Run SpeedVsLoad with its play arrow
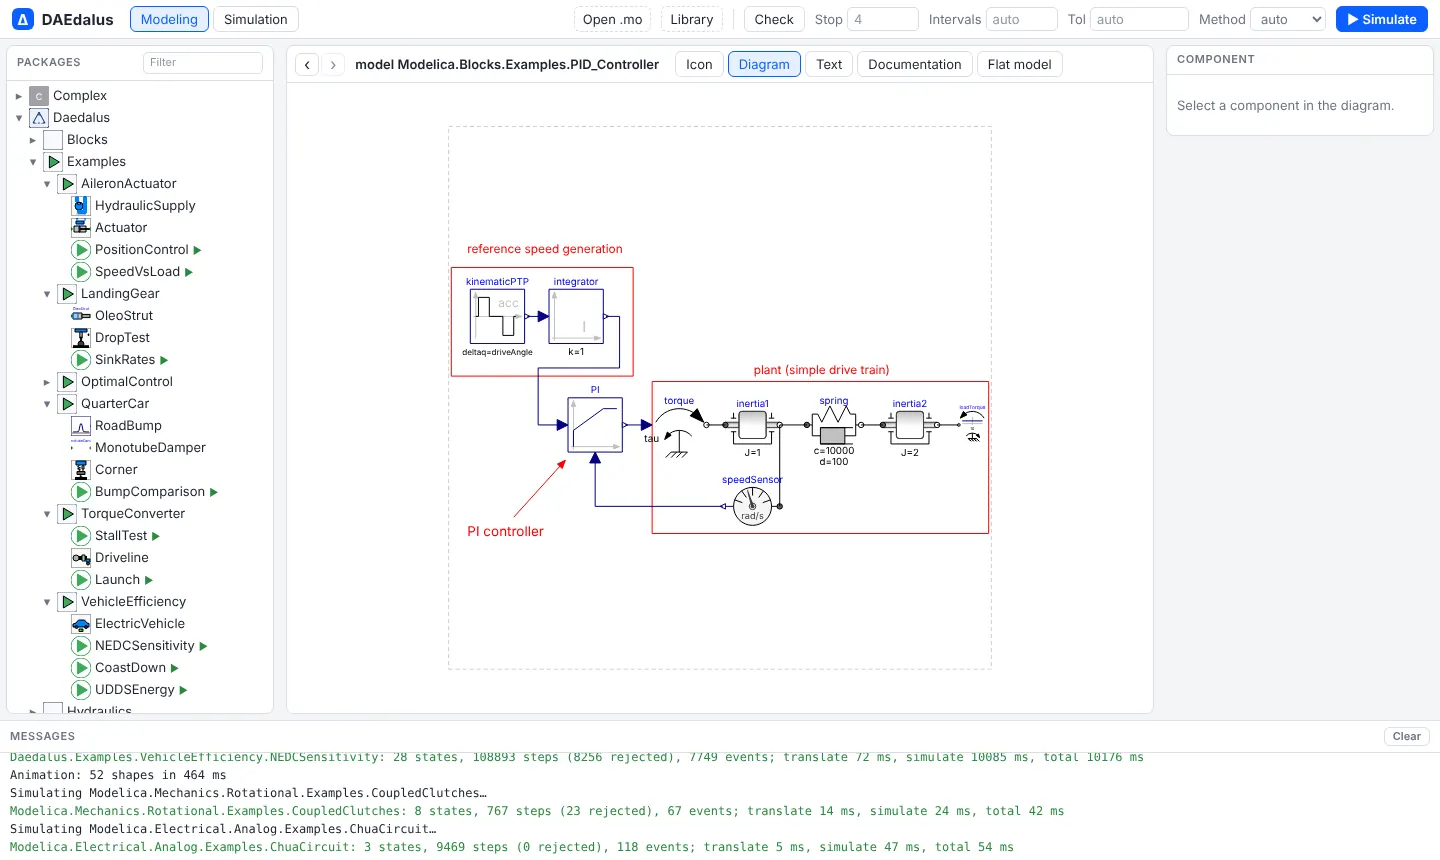The image size is (1440, 860). pyautogui.click(x=189, y=272)
